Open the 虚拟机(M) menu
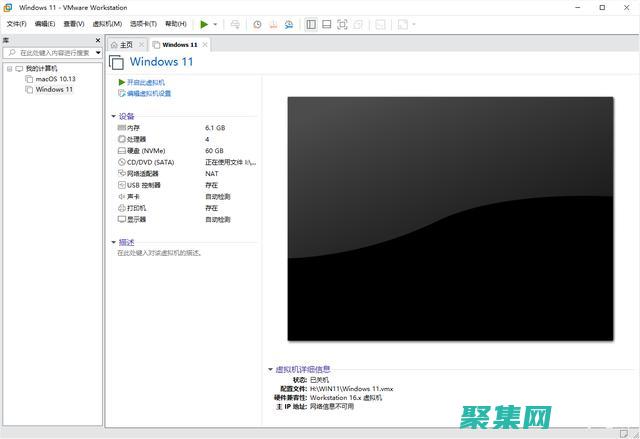 [x=107, y=24]
